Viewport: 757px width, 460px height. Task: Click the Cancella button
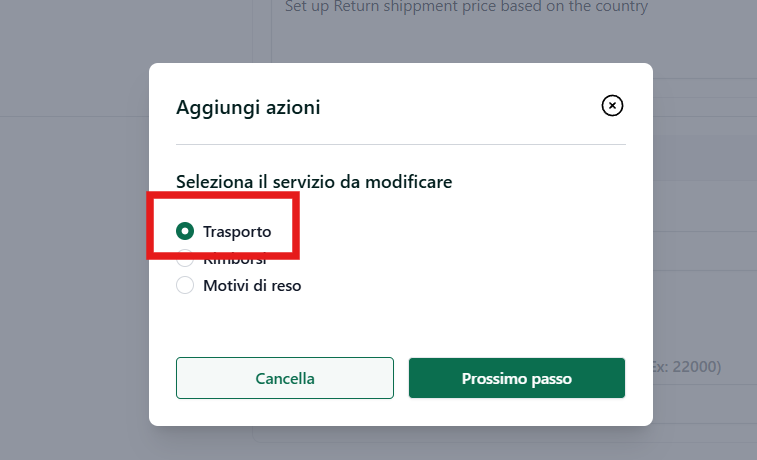(x=285, y=378)
